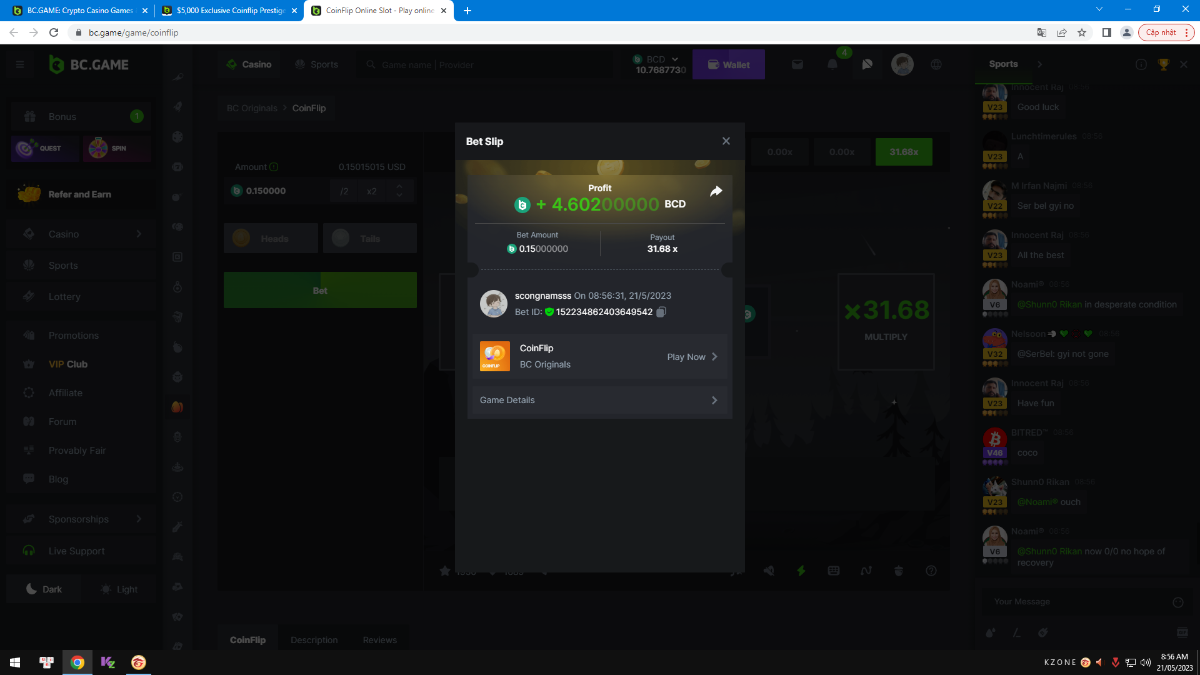Open the notifications bell icon
The height and width of the screenshot is (675, 1200).
[x=832, y=65]
